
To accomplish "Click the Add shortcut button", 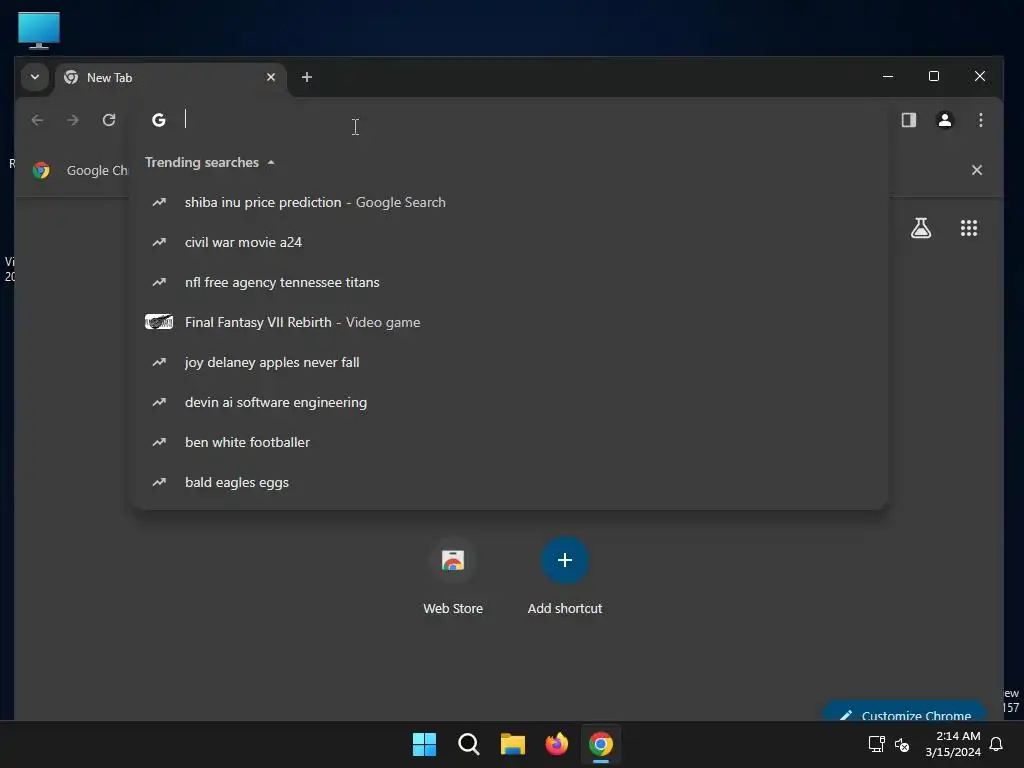I will point(565,577).
